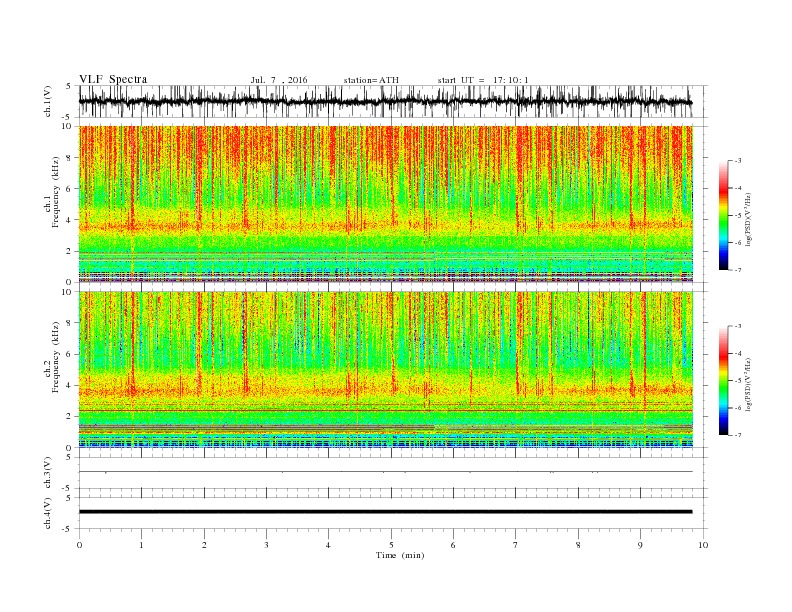
Task: Click the "1" tick on the Time axis
Action: point(141,545)
